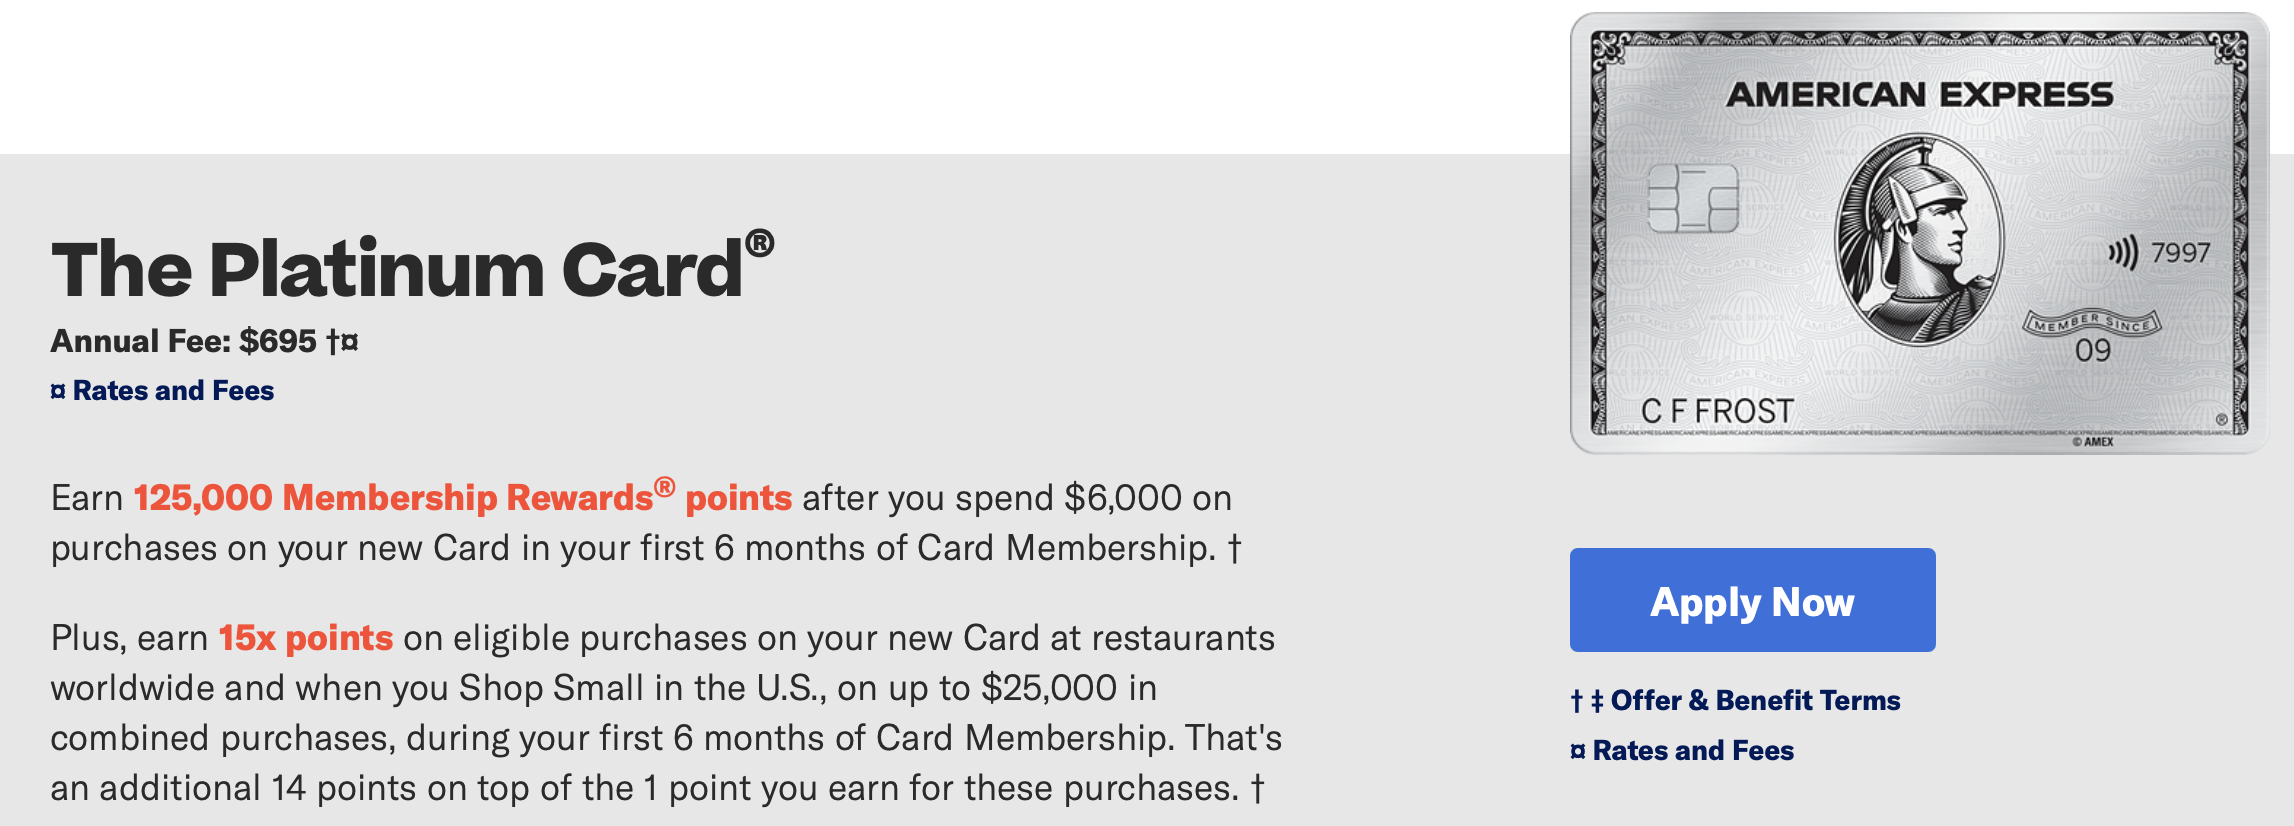Click the orange 125,000 Membership Rewards points text
The image size is (2294, 826).
click(x=462, y=496)
